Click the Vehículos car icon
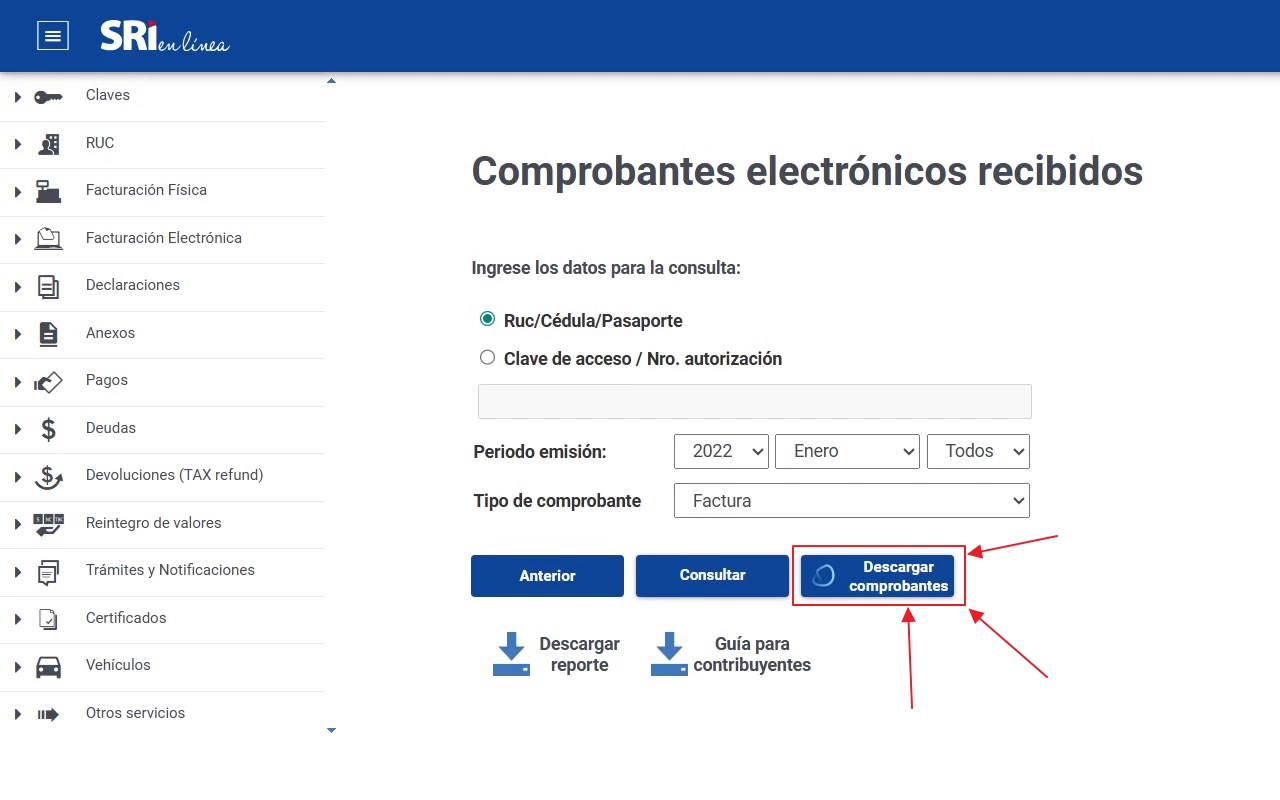Screen dimensions: 1280x800 click(x=48, y=666)
